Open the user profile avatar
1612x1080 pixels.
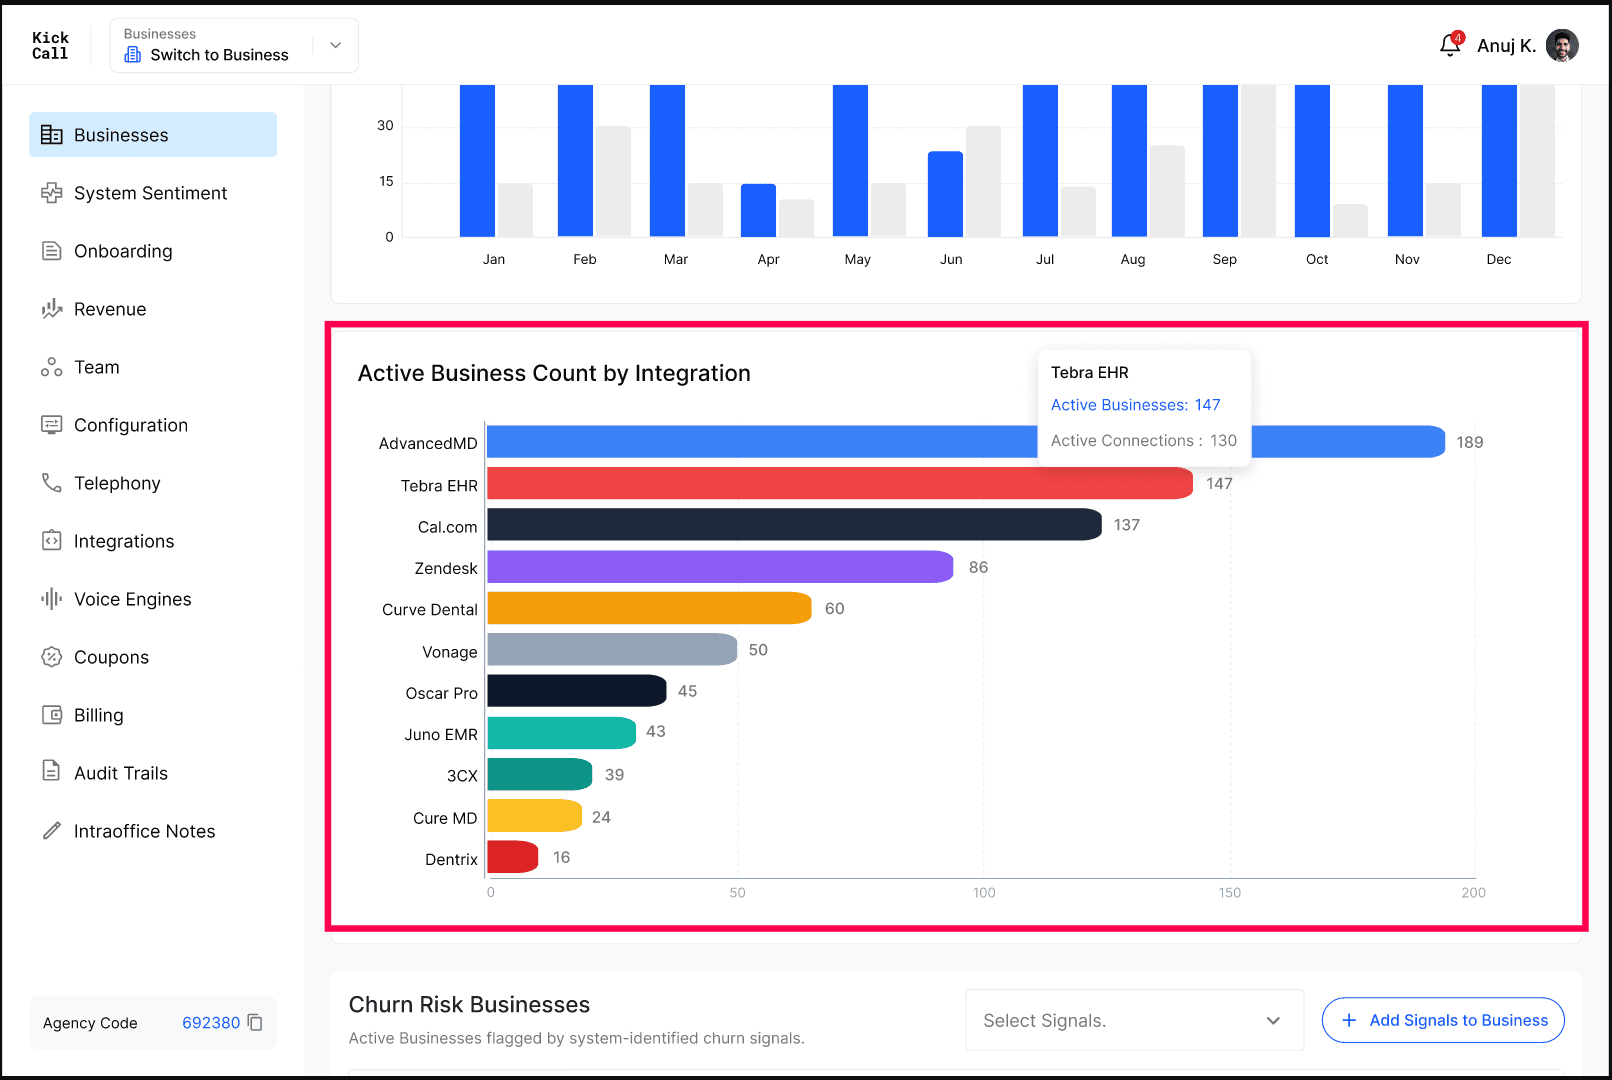[x=1562, y=45]
